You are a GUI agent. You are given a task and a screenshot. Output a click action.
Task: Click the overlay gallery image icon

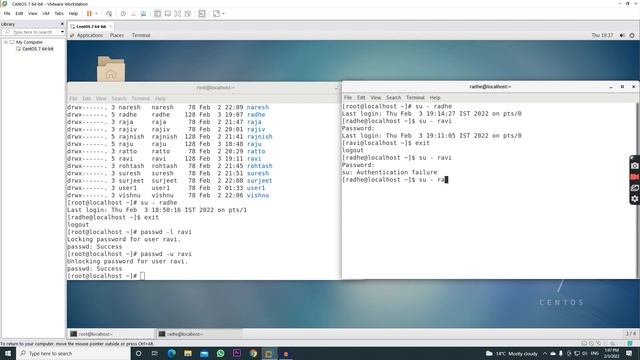click(634, 188)
